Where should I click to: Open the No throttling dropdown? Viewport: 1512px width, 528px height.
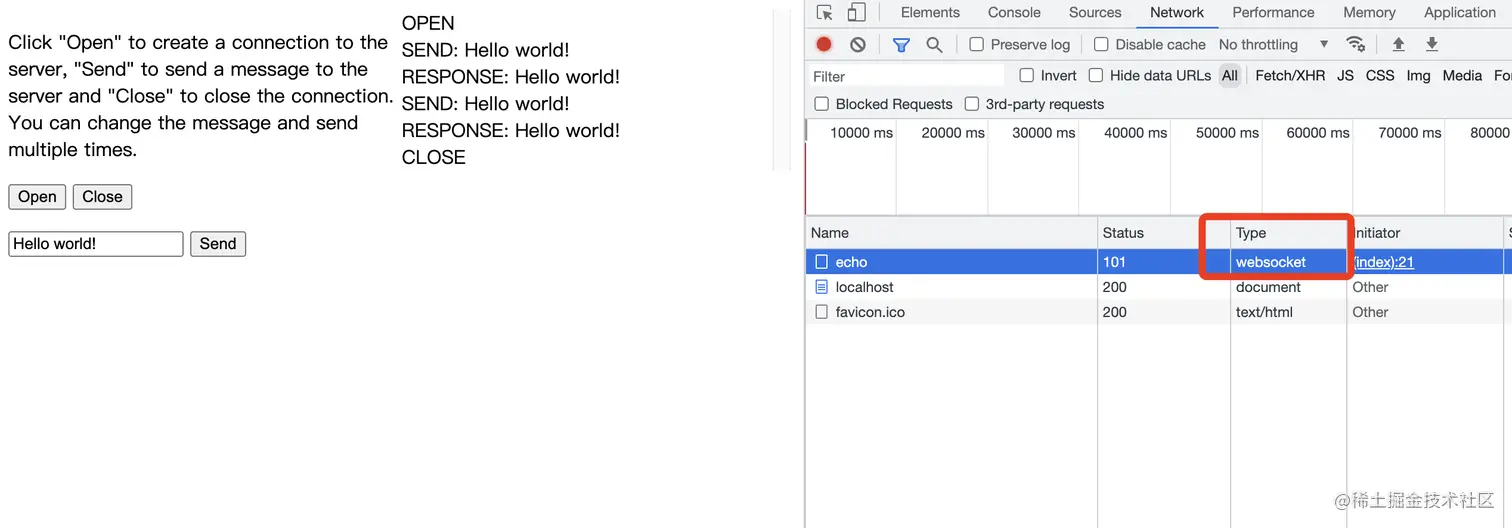1273,44
